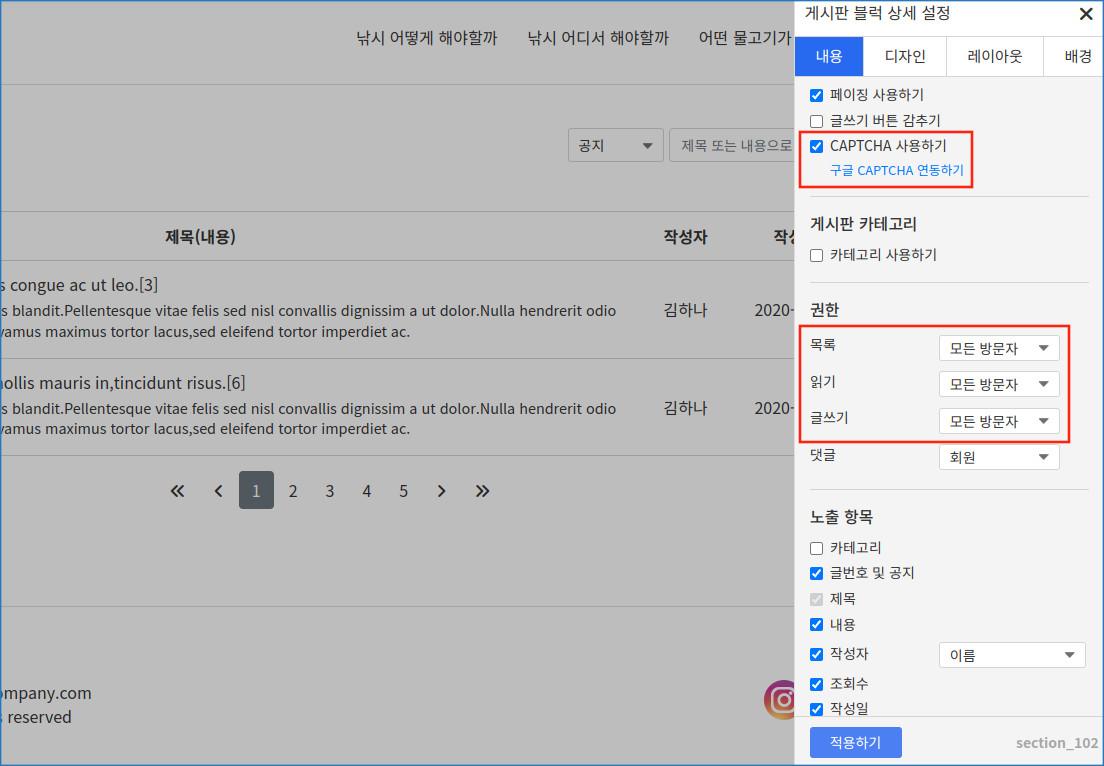
Task: Click the 적용하기 button
Action: point(855,742)
